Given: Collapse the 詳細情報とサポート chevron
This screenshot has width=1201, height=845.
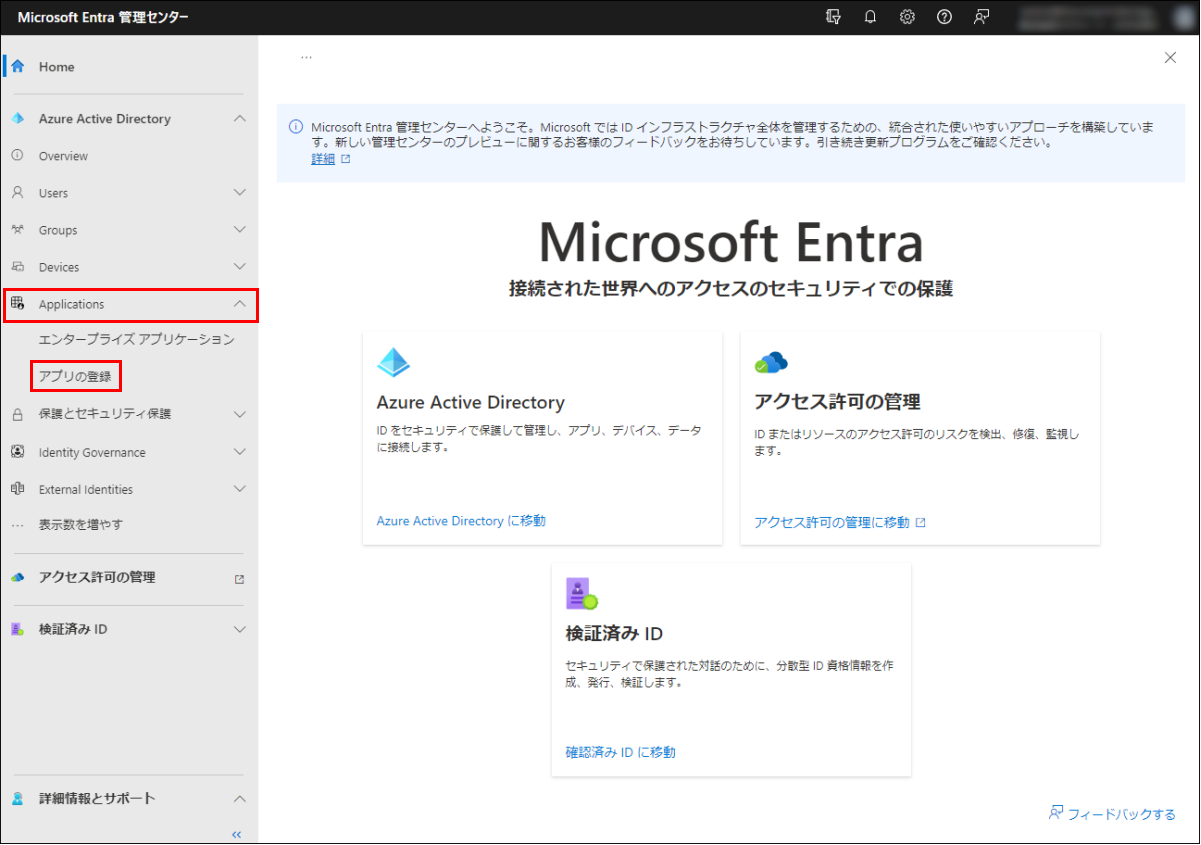Looking at the screenshot, I should (x=239, y=799).
